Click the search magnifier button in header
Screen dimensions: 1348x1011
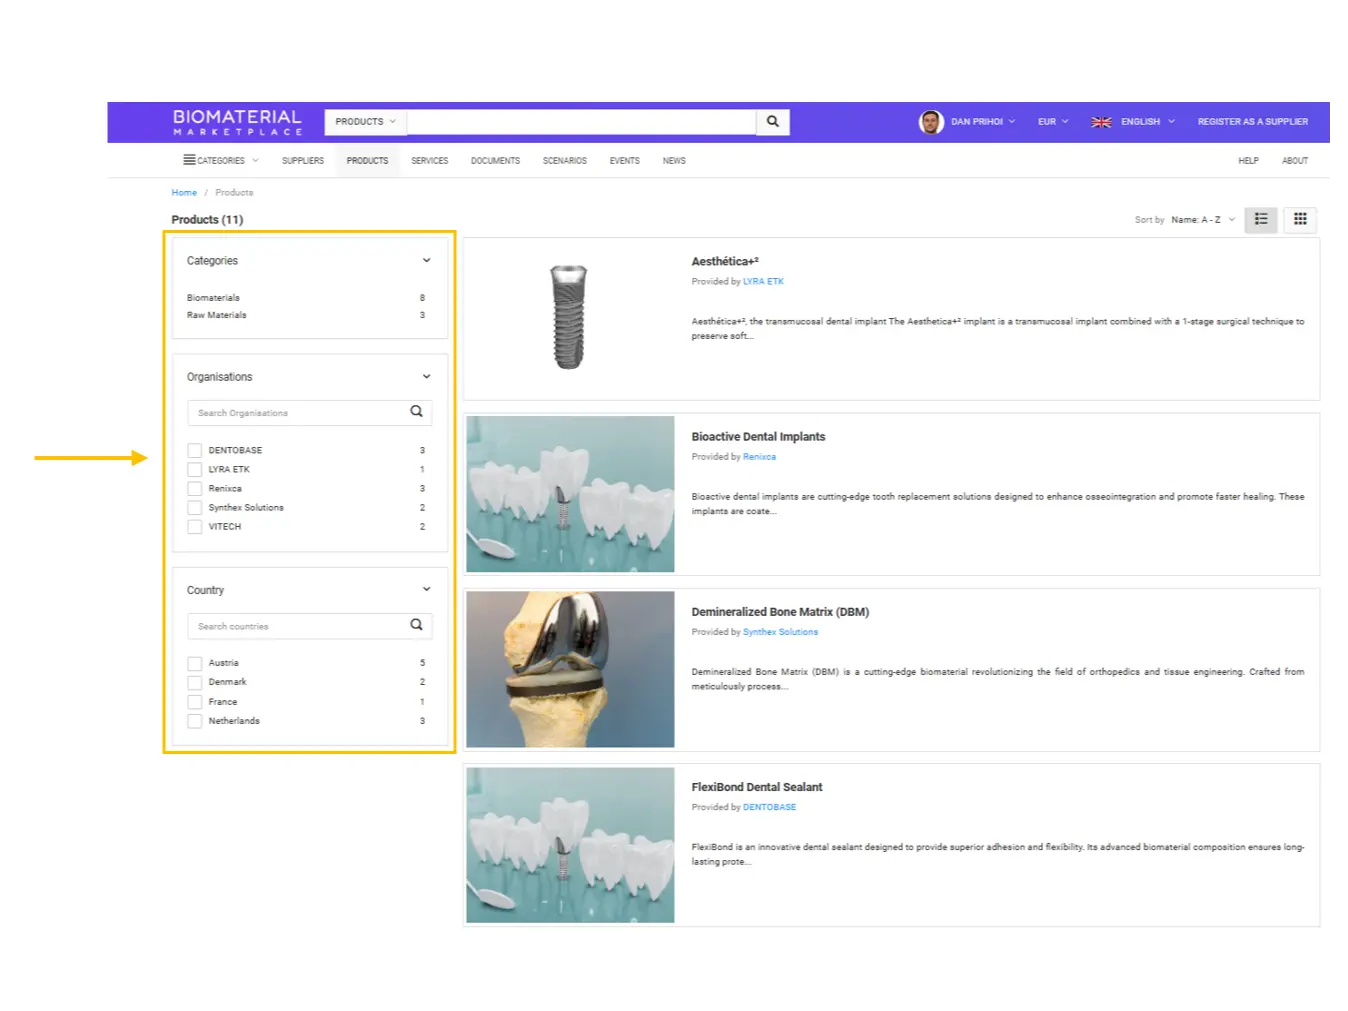pos(772,122)
